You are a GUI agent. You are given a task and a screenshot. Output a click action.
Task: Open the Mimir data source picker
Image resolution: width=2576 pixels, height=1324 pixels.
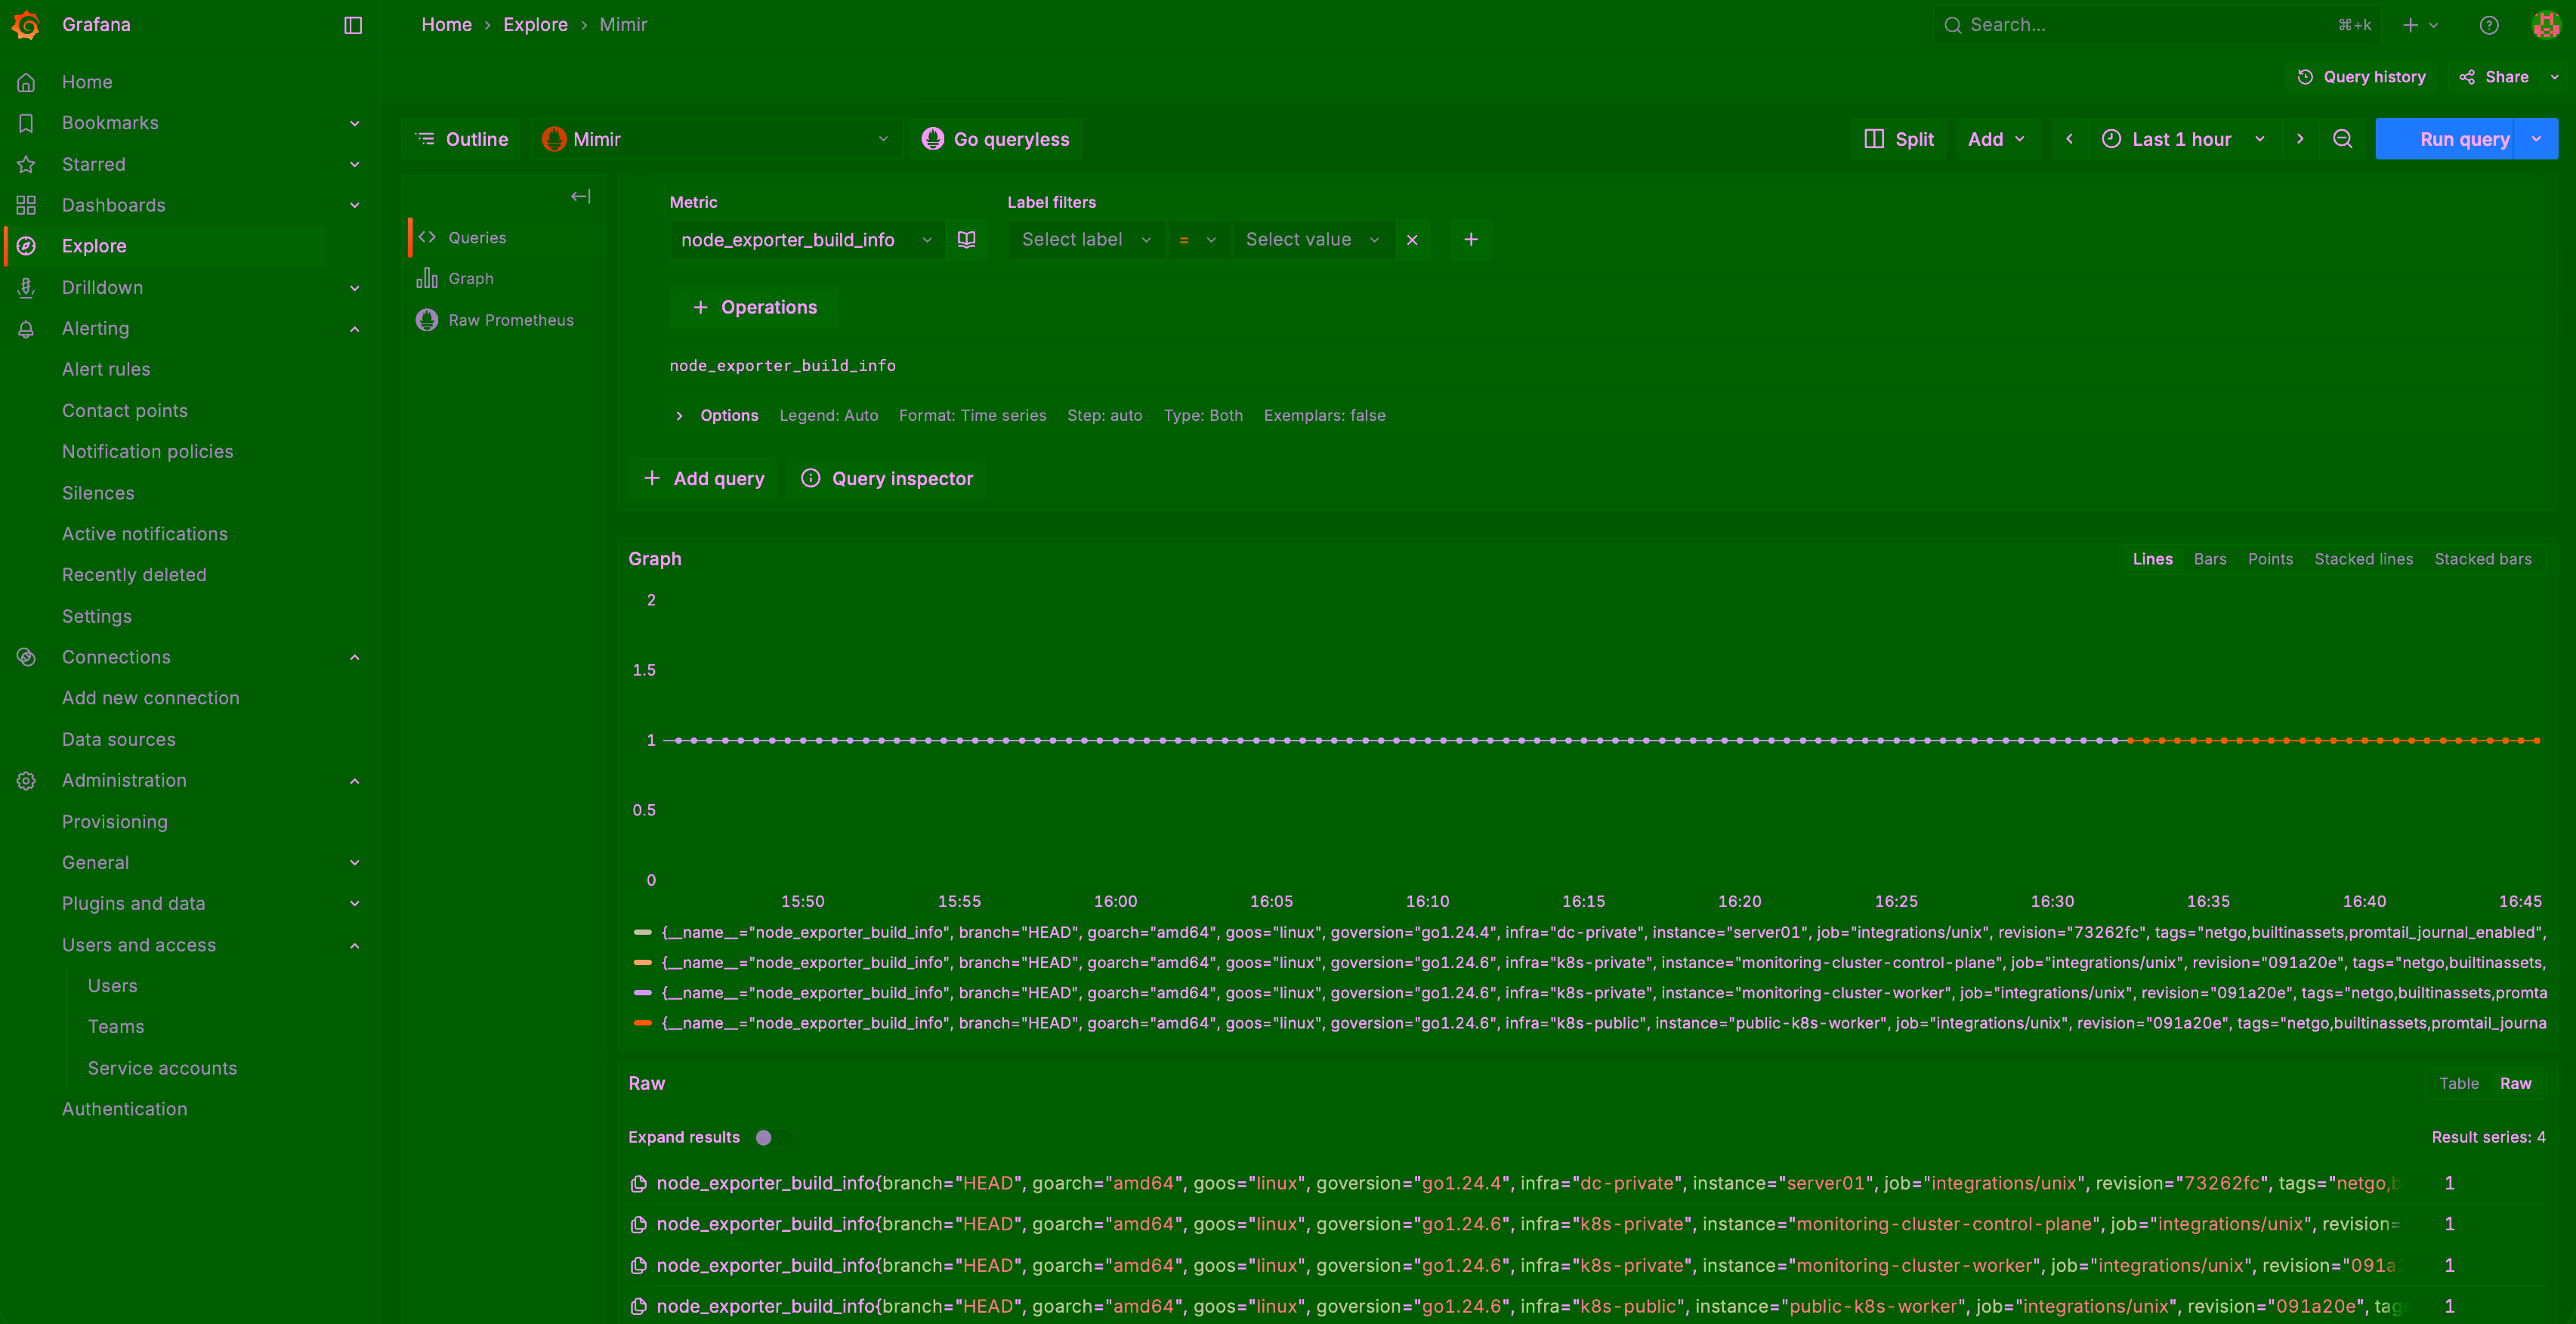click(x=716, y=139)
